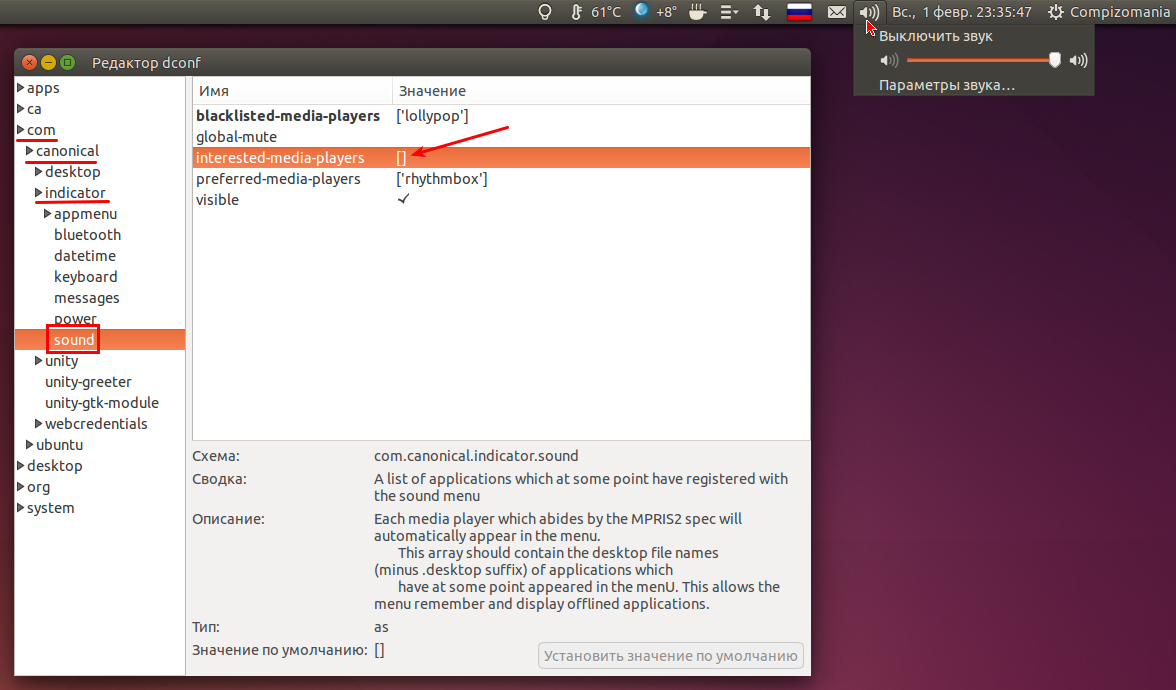The height and width of the screenshot is (690, 1176).
Task: Toggle the 'visible' checkmark value
Action: tap(404, 199)
